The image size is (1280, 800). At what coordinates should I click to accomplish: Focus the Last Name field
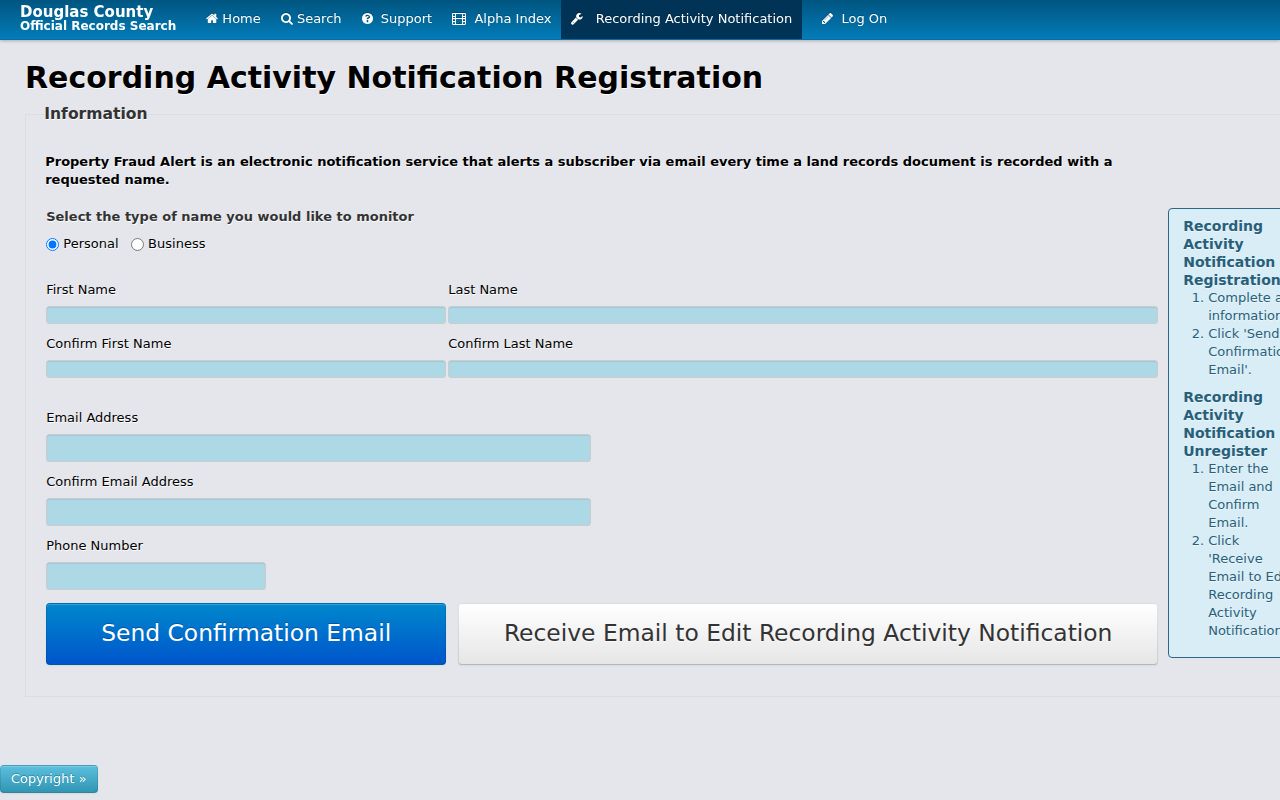pyautogui.click(x=803, y=315)
